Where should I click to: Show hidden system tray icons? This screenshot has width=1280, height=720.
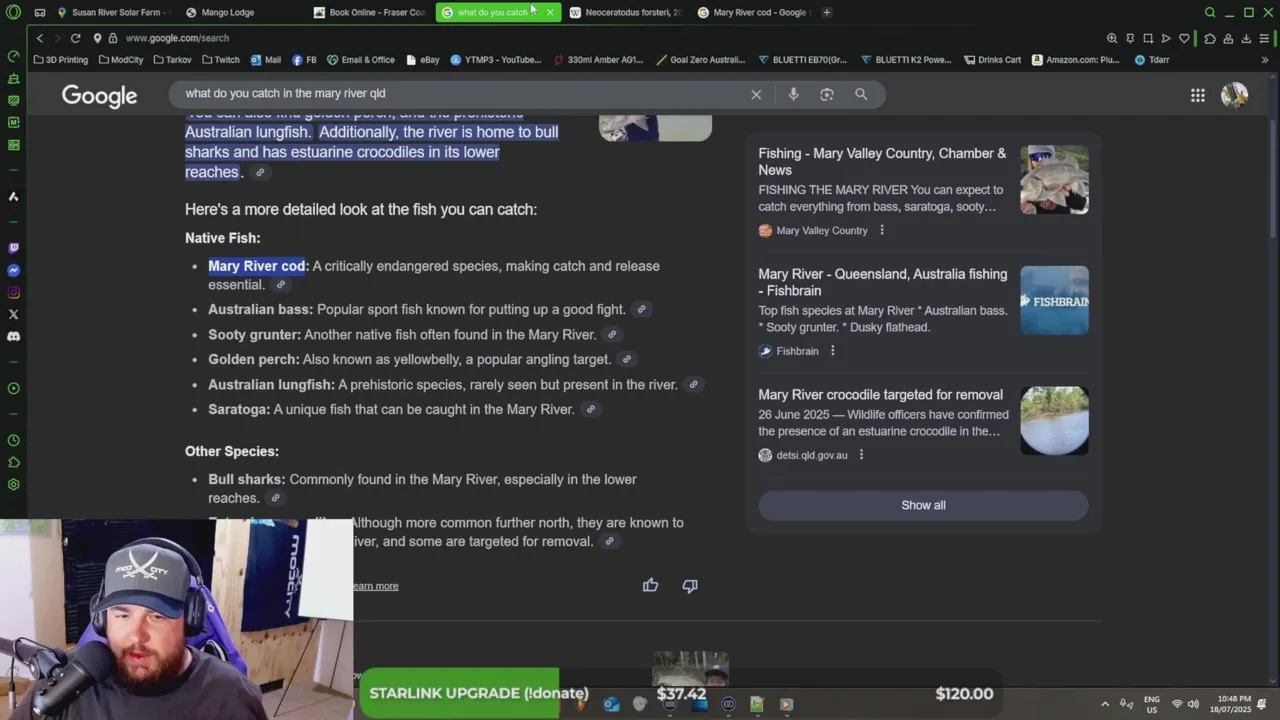tap(1105, 704)
